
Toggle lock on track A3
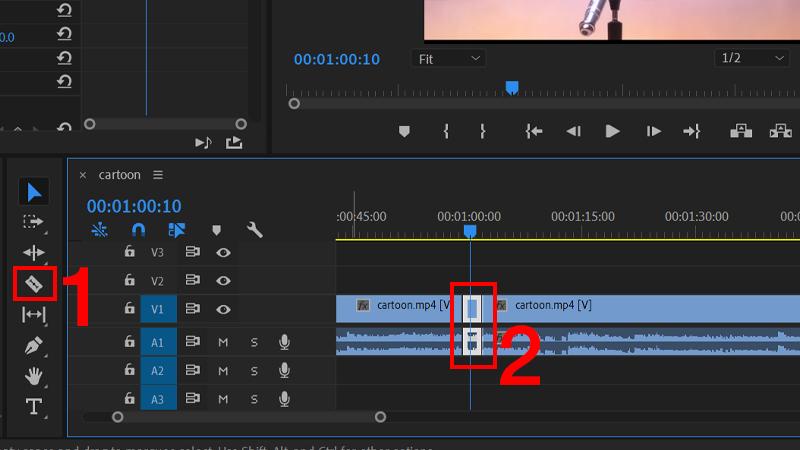[130, 398]
